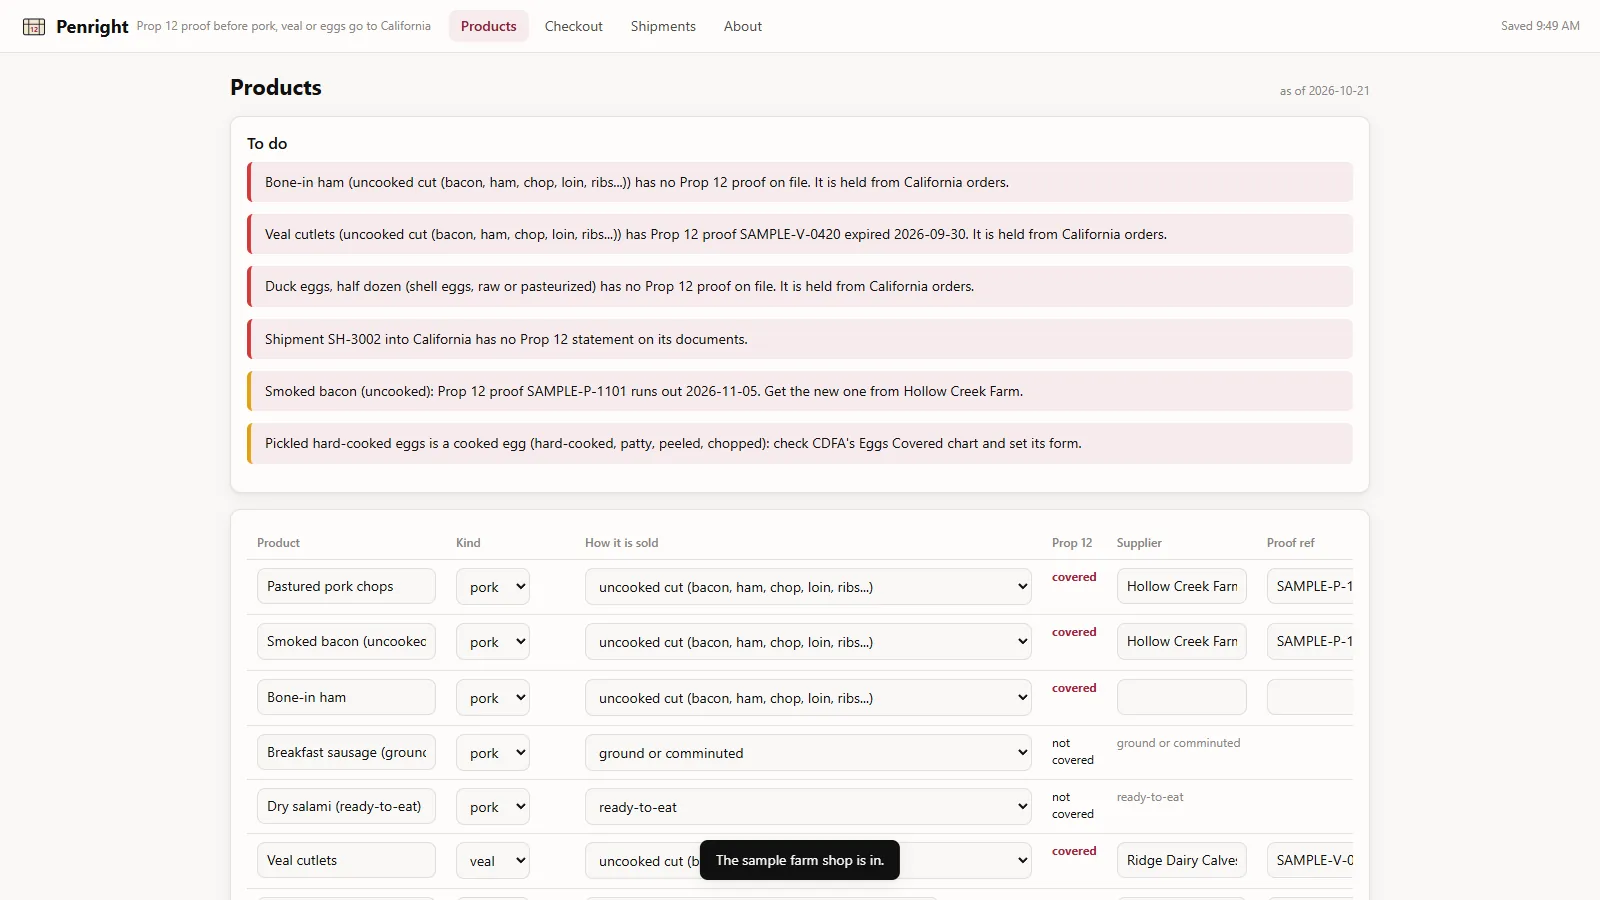
Task: Edit the Smoked bacon product name field
Action: 346,641
